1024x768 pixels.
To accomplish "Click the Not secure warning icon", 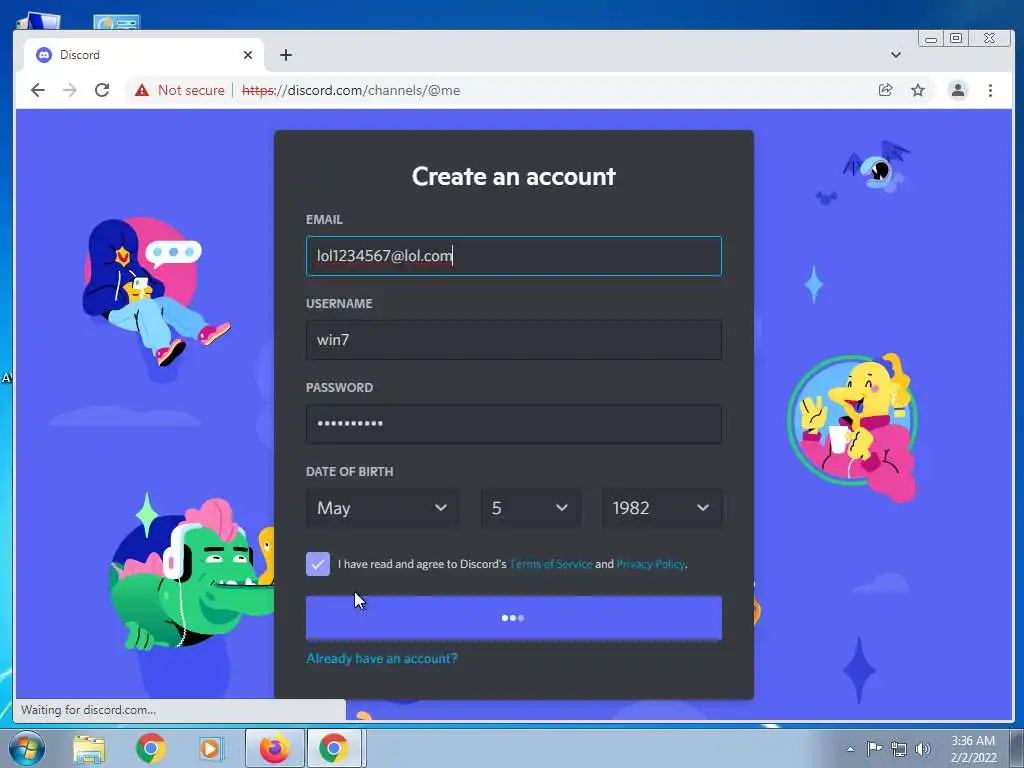I will click(142, 90).
